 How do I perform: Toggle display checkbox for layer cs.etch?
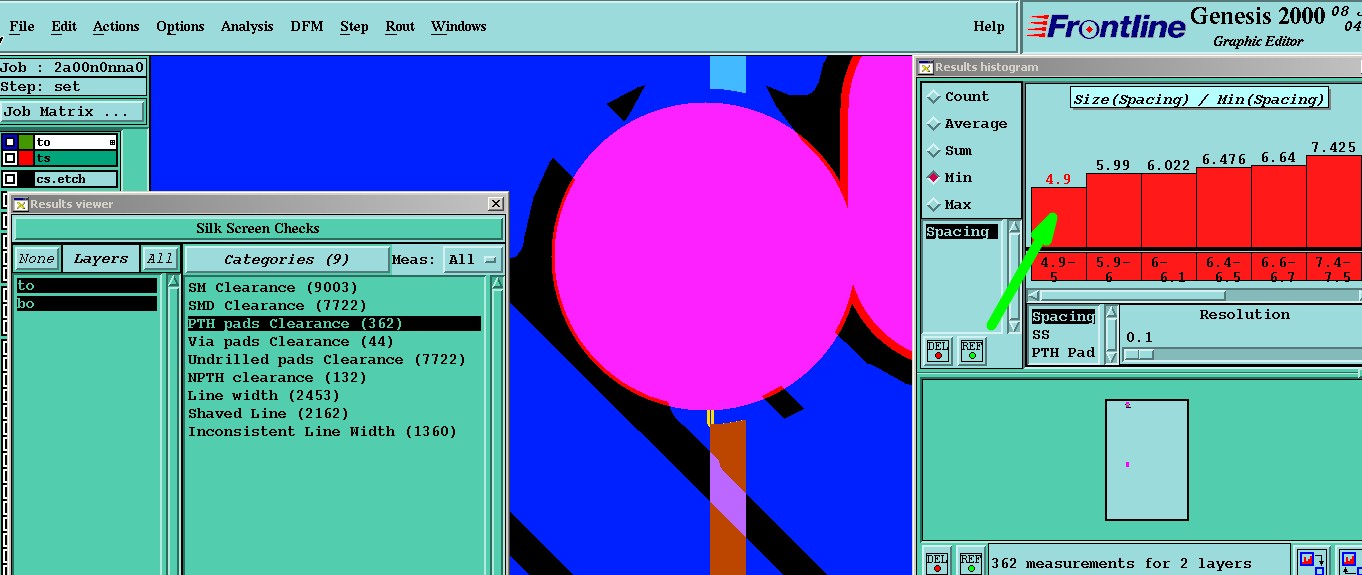click(x=10, y=179)
